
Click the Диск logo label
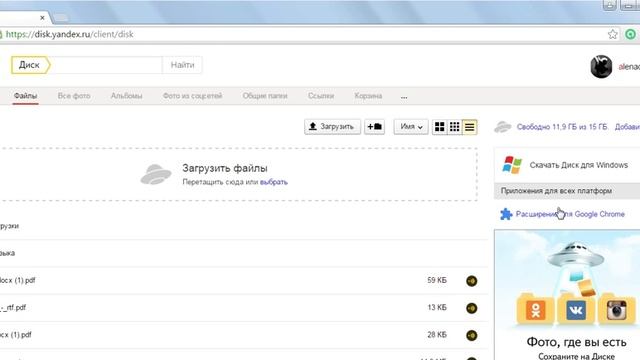coord(30,65)
